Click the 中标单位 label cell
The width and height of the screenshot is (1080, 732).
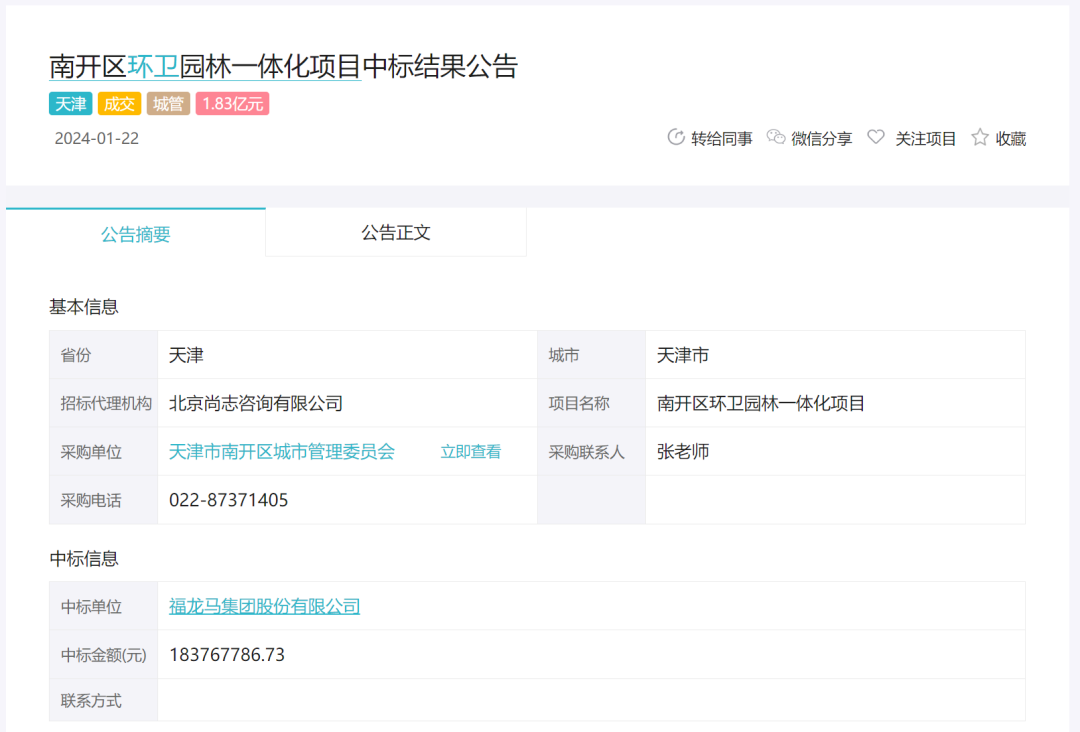pos(103,606)
